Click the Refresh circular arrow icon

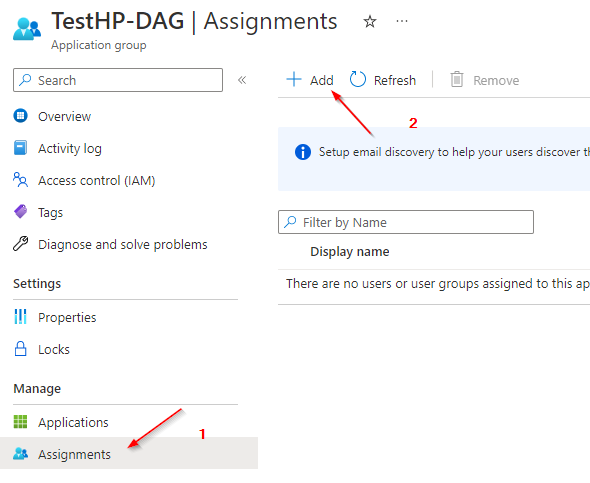[x=357, y=79]
